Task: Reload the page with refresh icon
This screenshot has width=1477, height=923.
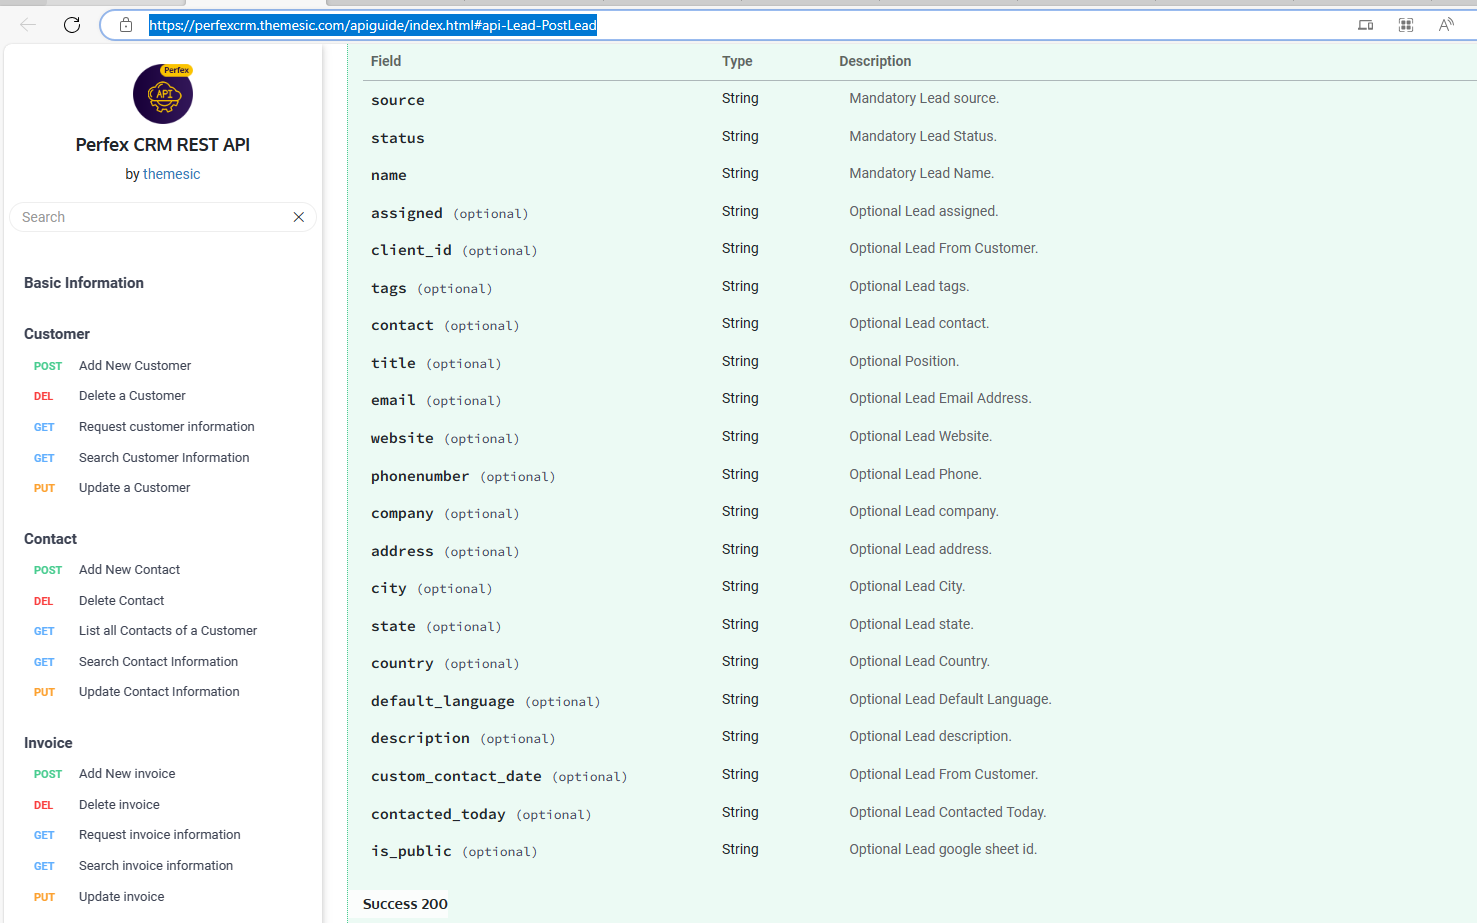Action: [72, 25]
